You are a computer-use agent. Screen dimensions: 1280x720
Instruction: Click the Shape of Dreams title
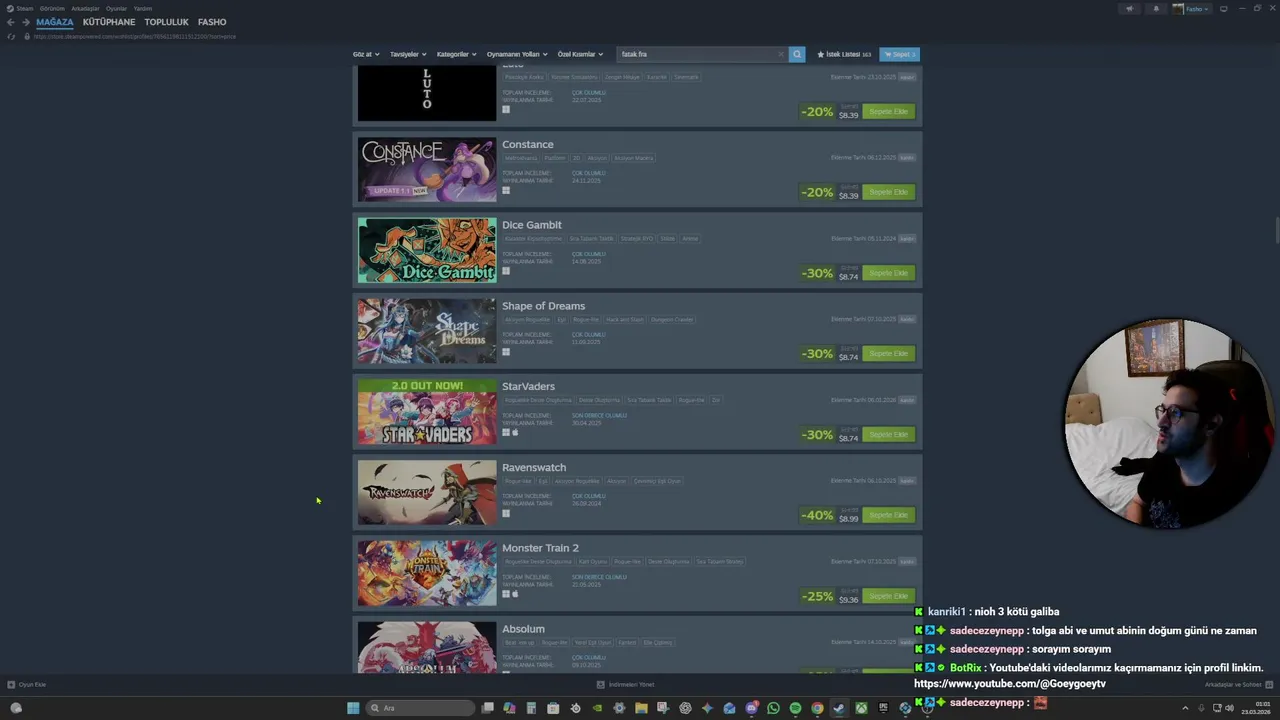543,306
